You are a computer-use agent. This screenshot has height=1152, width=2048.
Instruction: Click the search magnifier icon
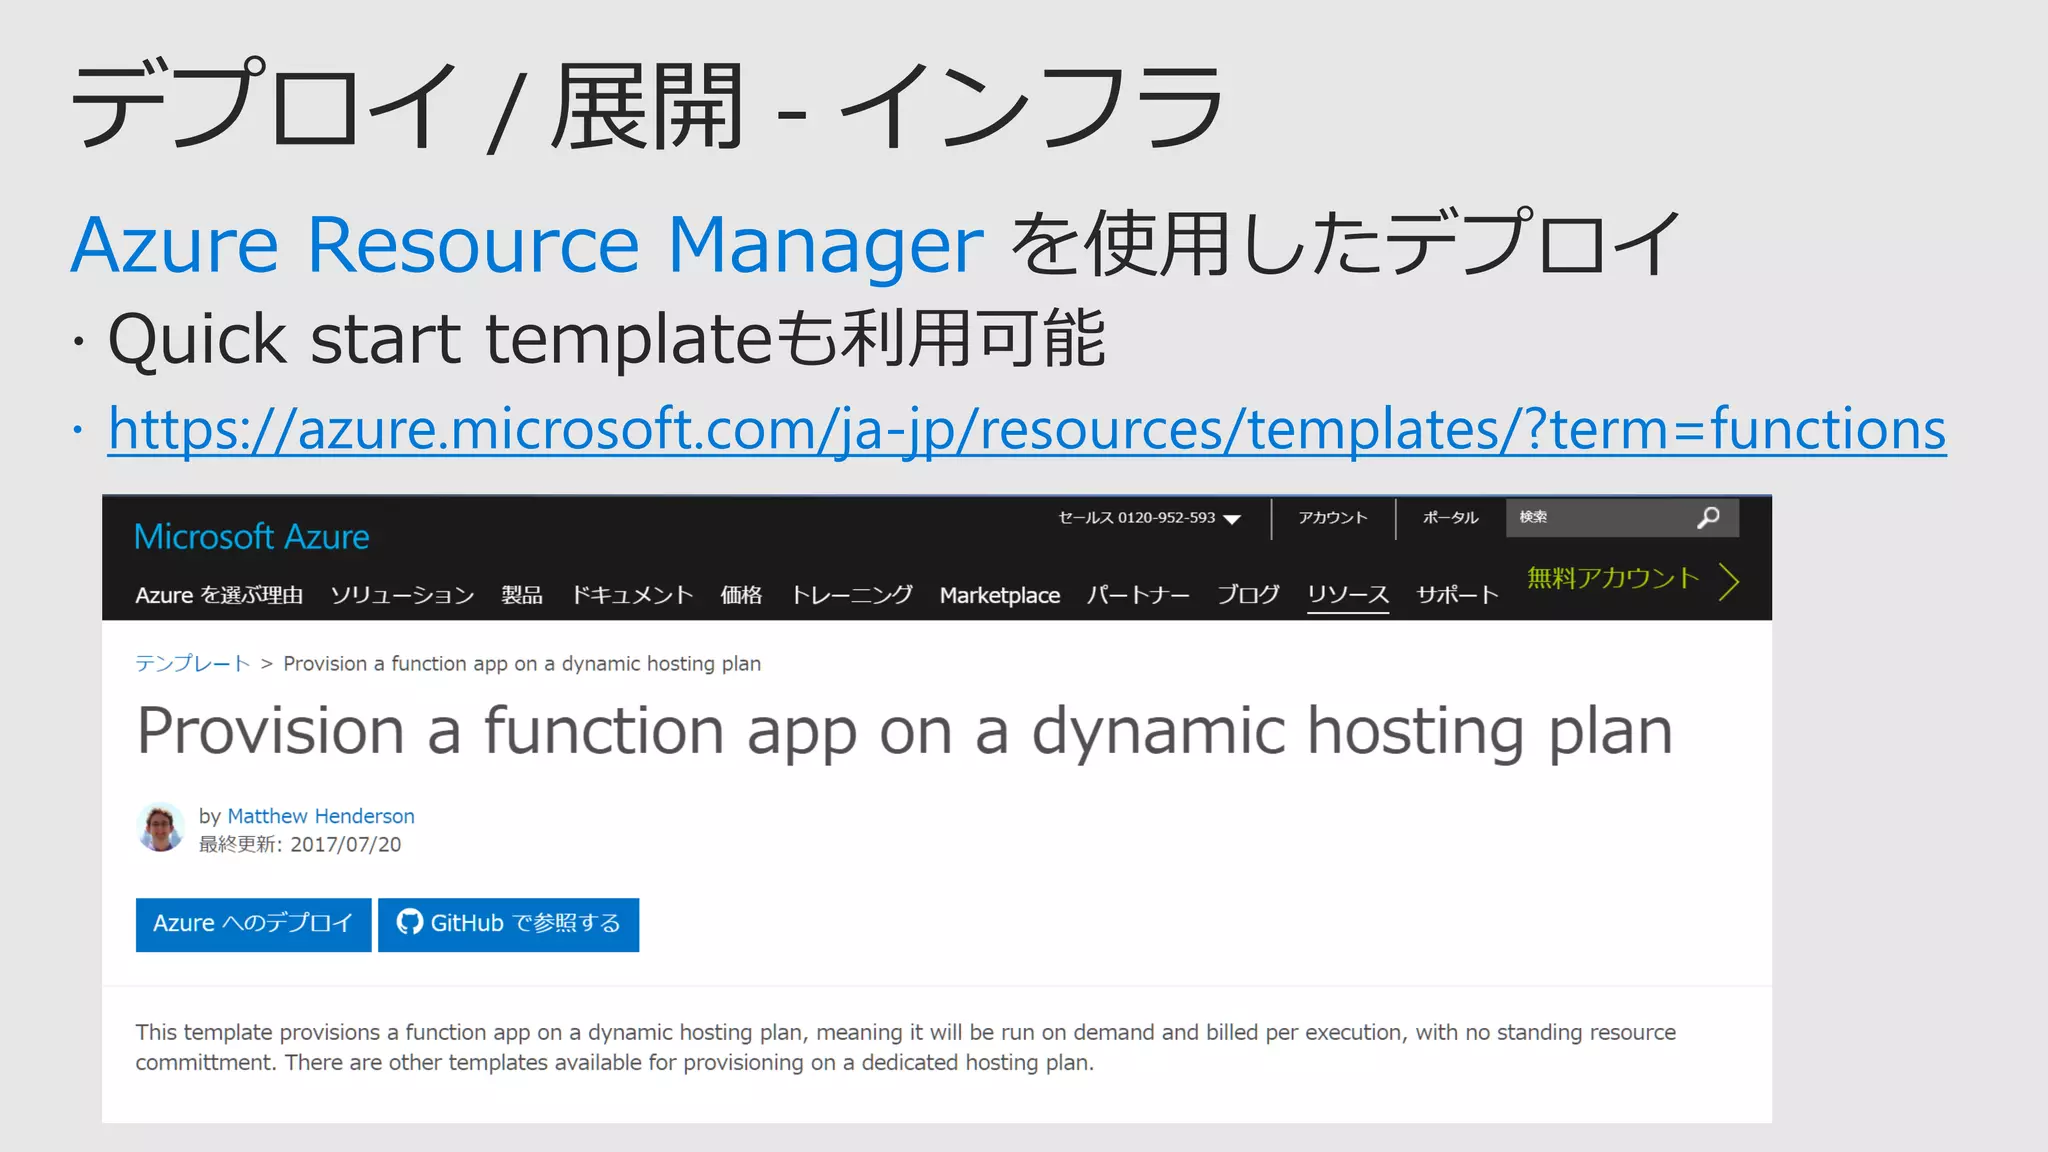point(1708,517)
